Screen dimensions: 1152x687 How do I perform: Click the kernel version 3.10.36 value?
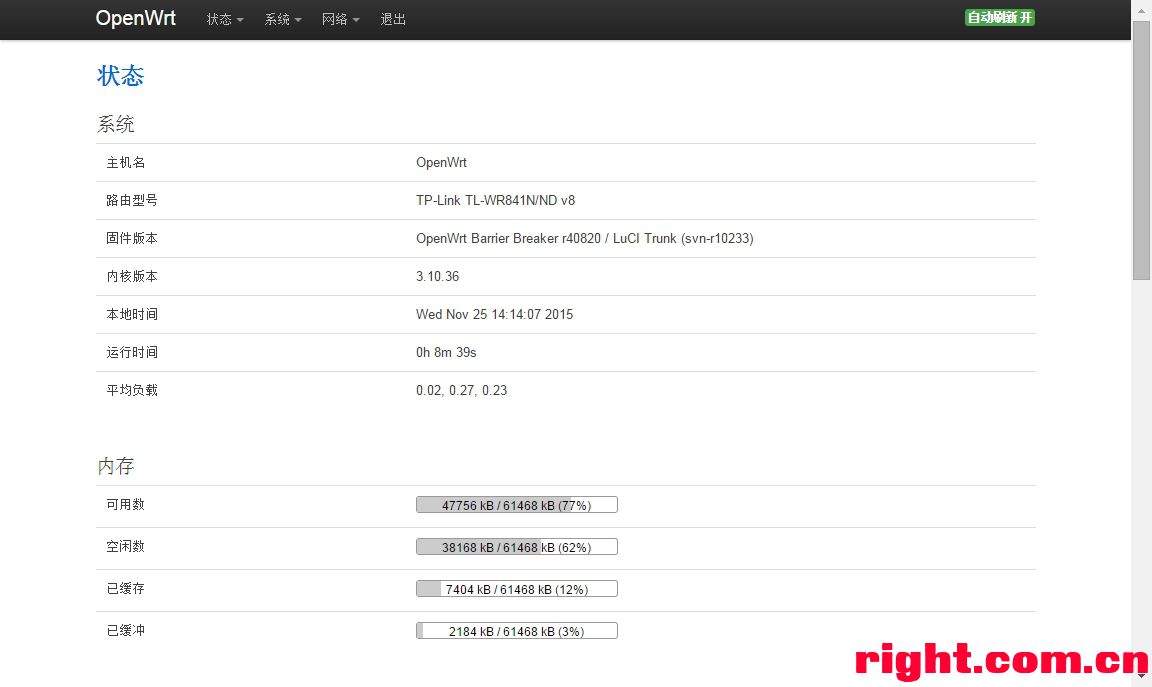pyautogui.click(x=438, y=276)
